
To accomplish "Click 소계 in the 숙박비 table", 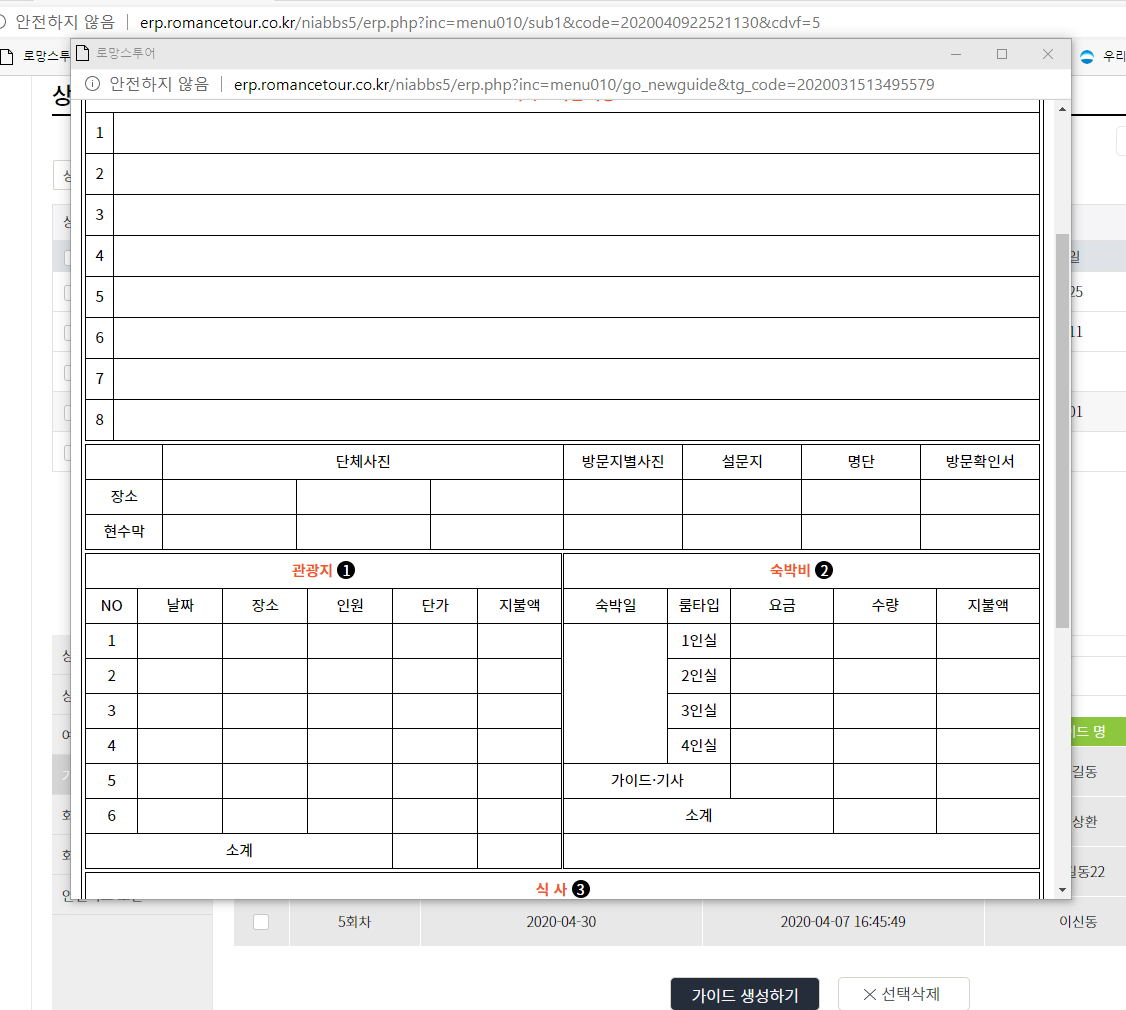I will [699, 816].
